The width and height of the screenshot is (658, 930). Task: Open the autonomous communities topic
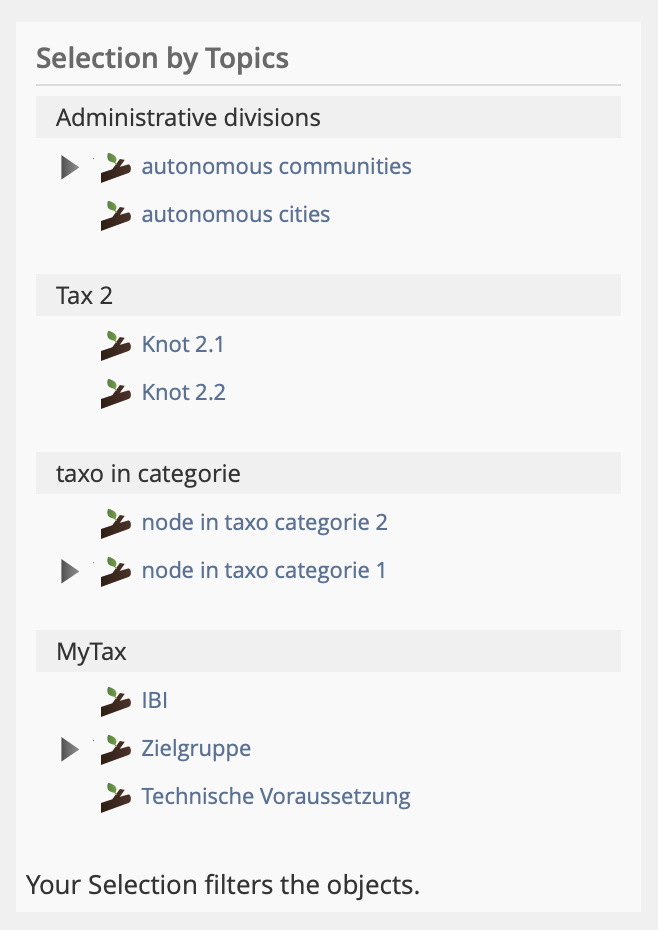tap(276, 166)
